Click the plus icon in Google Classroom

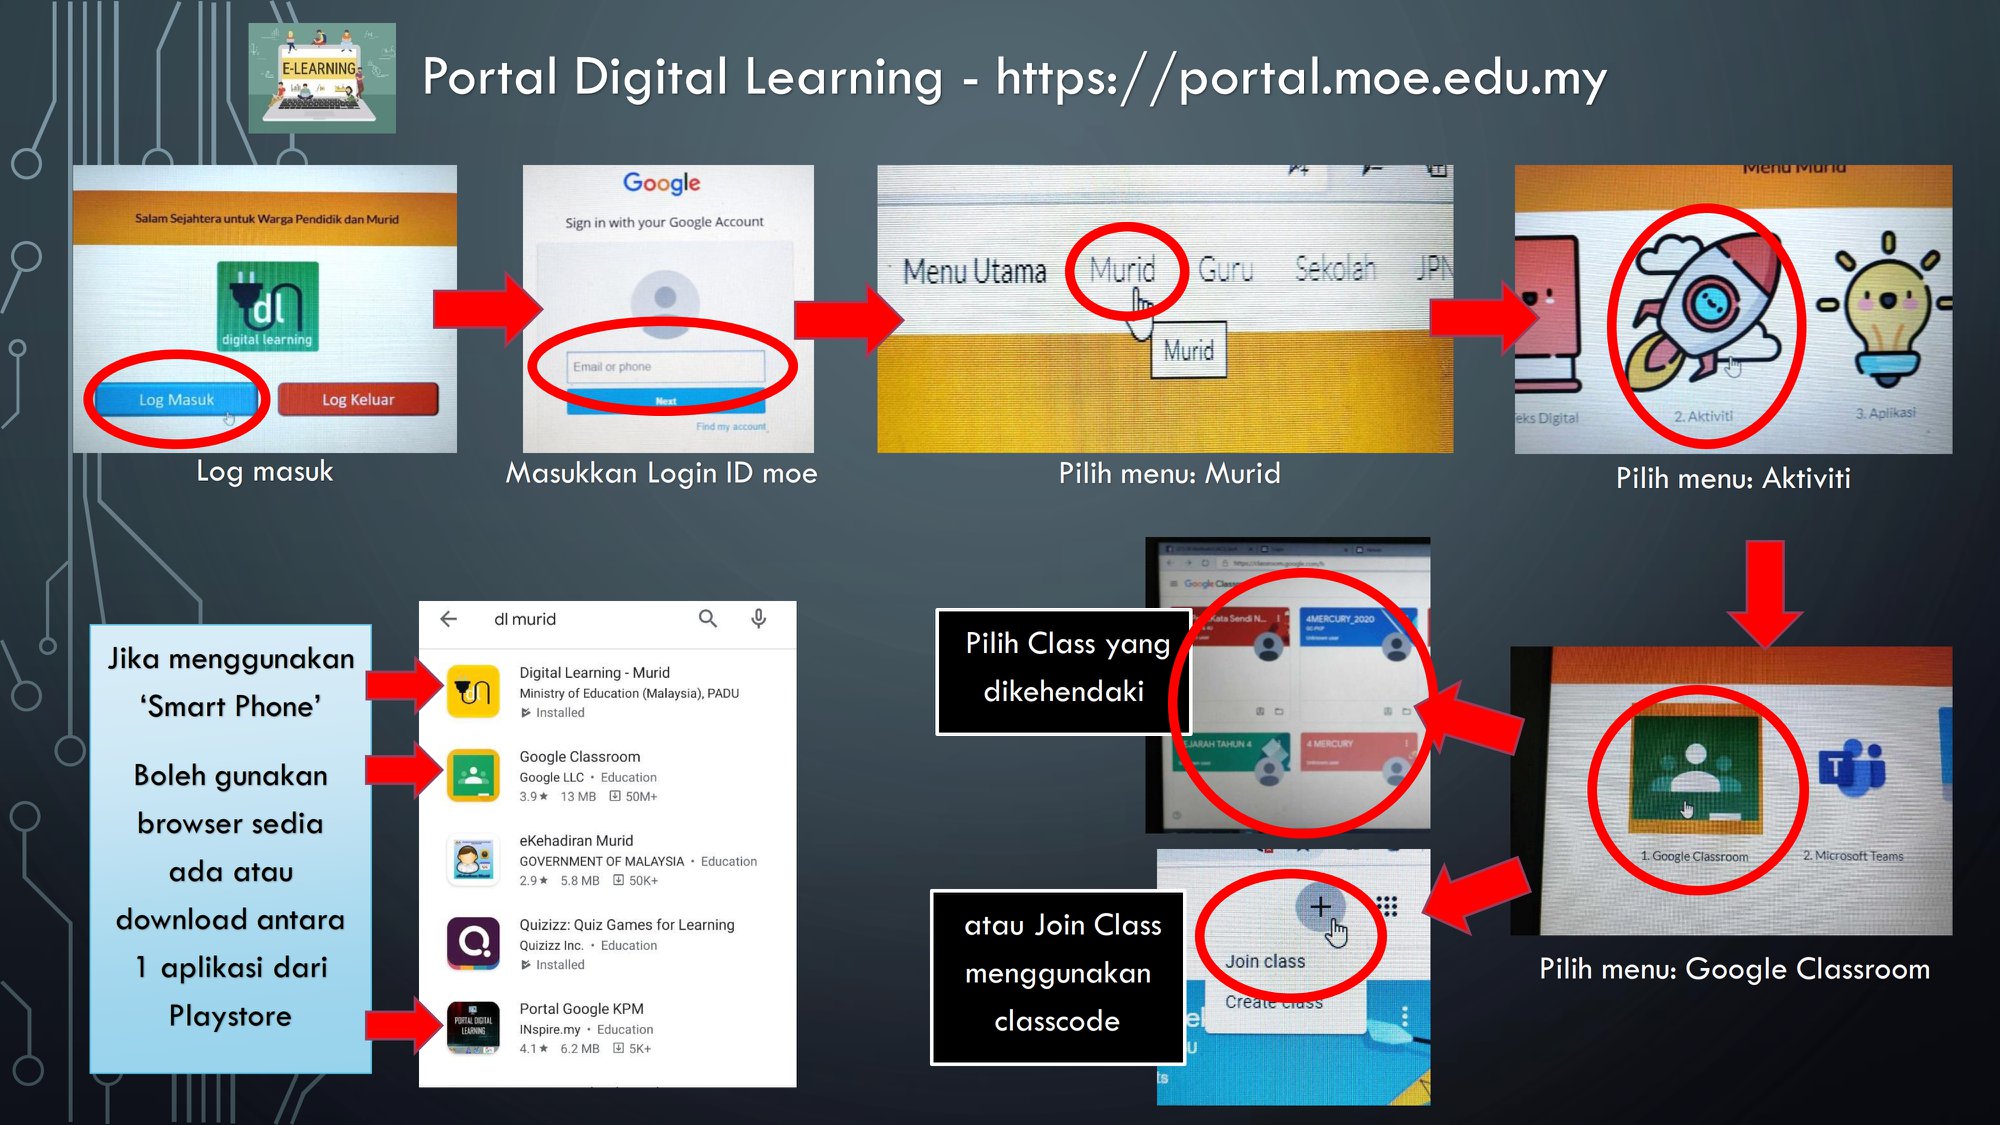(x=1320, y=906)
